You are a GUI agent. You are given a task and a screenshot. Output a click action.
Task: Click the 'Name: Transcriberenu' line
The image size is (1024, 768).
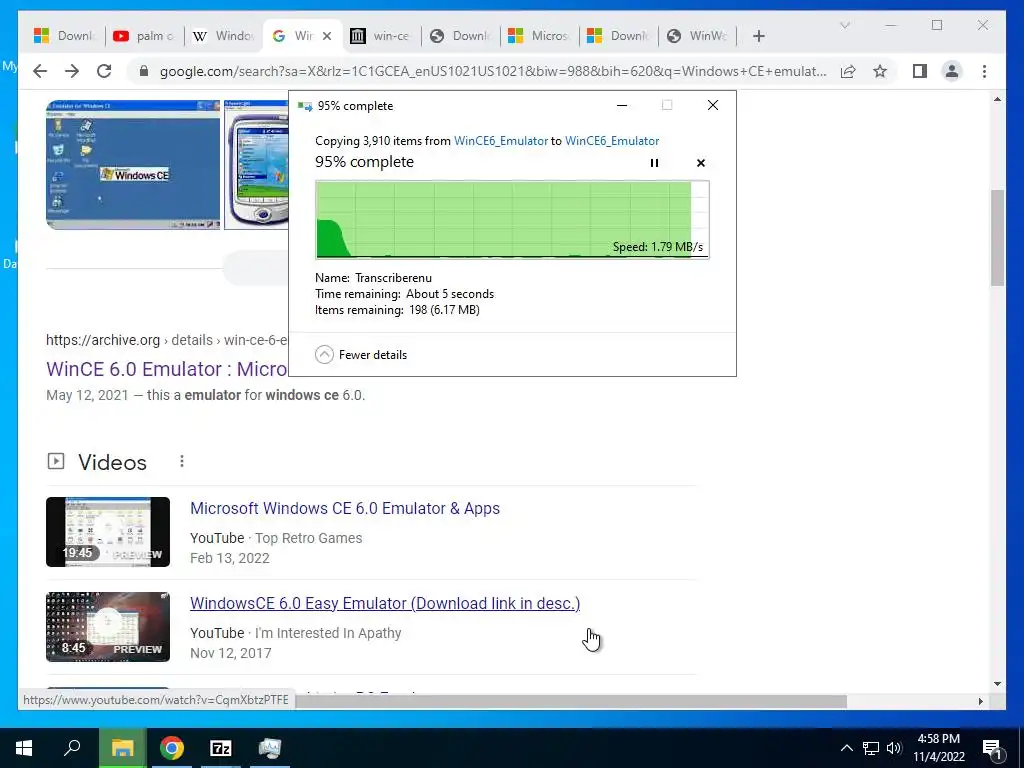click(x=373, y=278)
